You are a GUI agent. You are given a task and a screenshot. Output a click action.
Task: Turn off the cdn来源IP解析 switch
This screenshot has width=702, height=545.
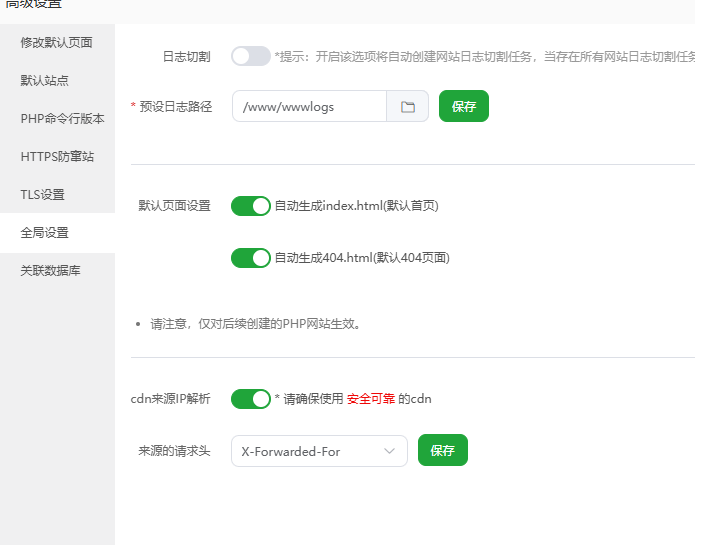point(250,399)
